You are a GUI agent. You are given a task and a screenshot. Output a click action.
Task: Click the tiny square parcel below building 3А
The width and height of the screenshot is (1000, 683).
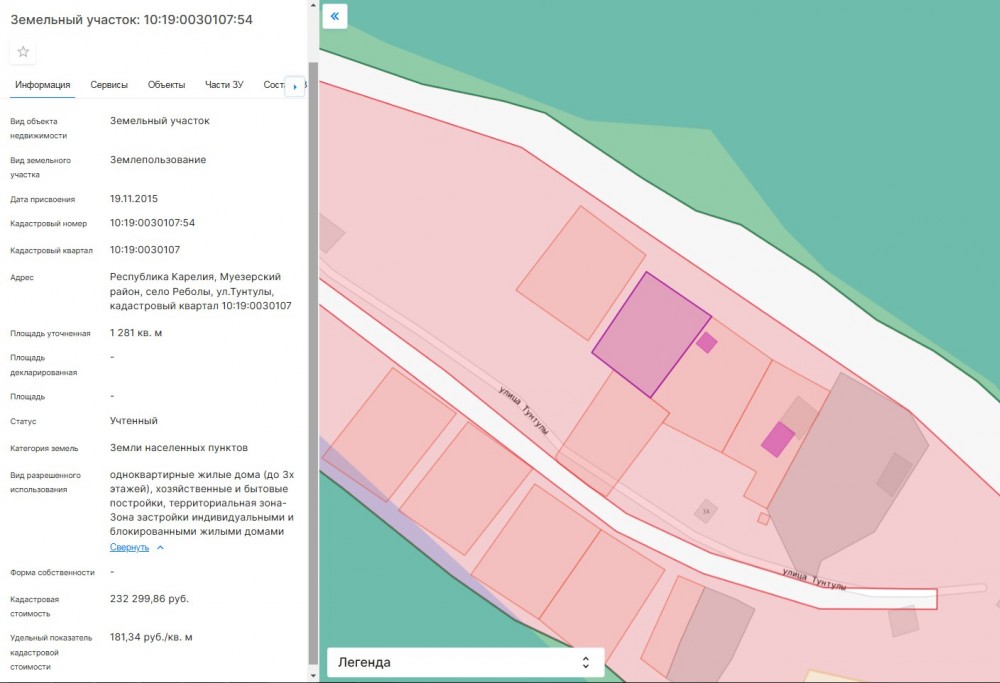[x=763, y=519]
